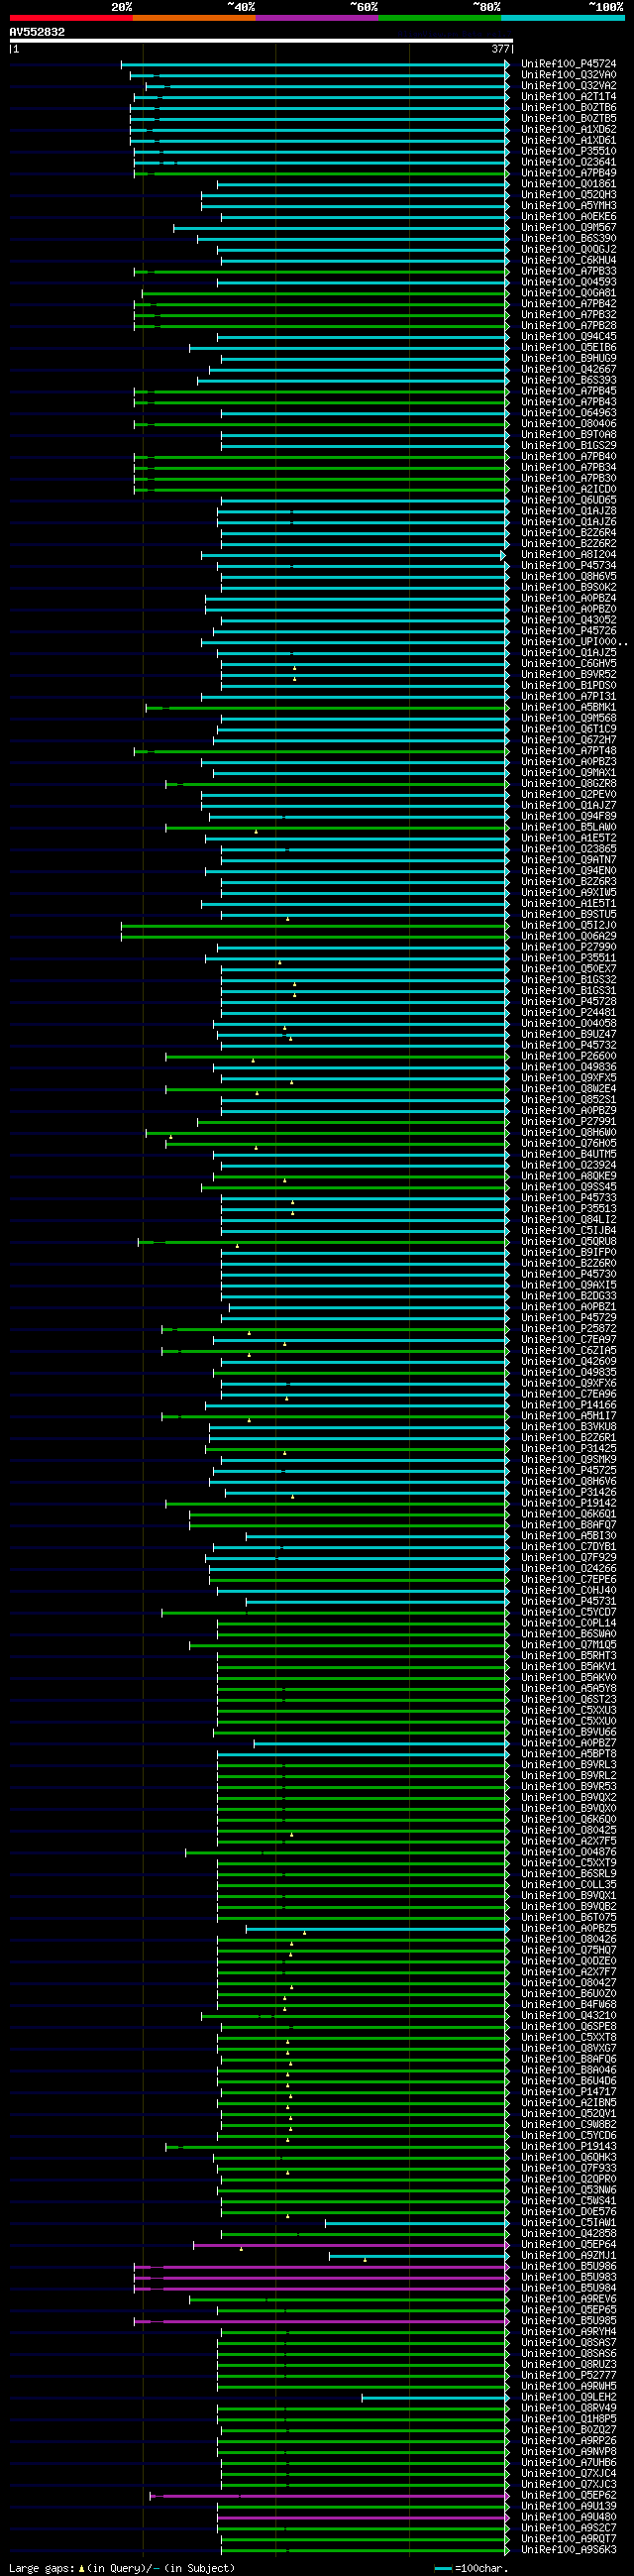Select hit label UniRef100_P35510
Image resolution: width=634 pixels, height=2576 pixels.
coord(569,151)
